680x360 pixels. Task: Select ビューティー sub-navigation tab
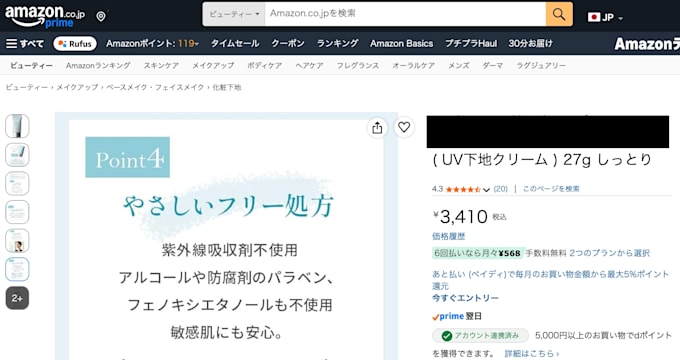(31, 65)
